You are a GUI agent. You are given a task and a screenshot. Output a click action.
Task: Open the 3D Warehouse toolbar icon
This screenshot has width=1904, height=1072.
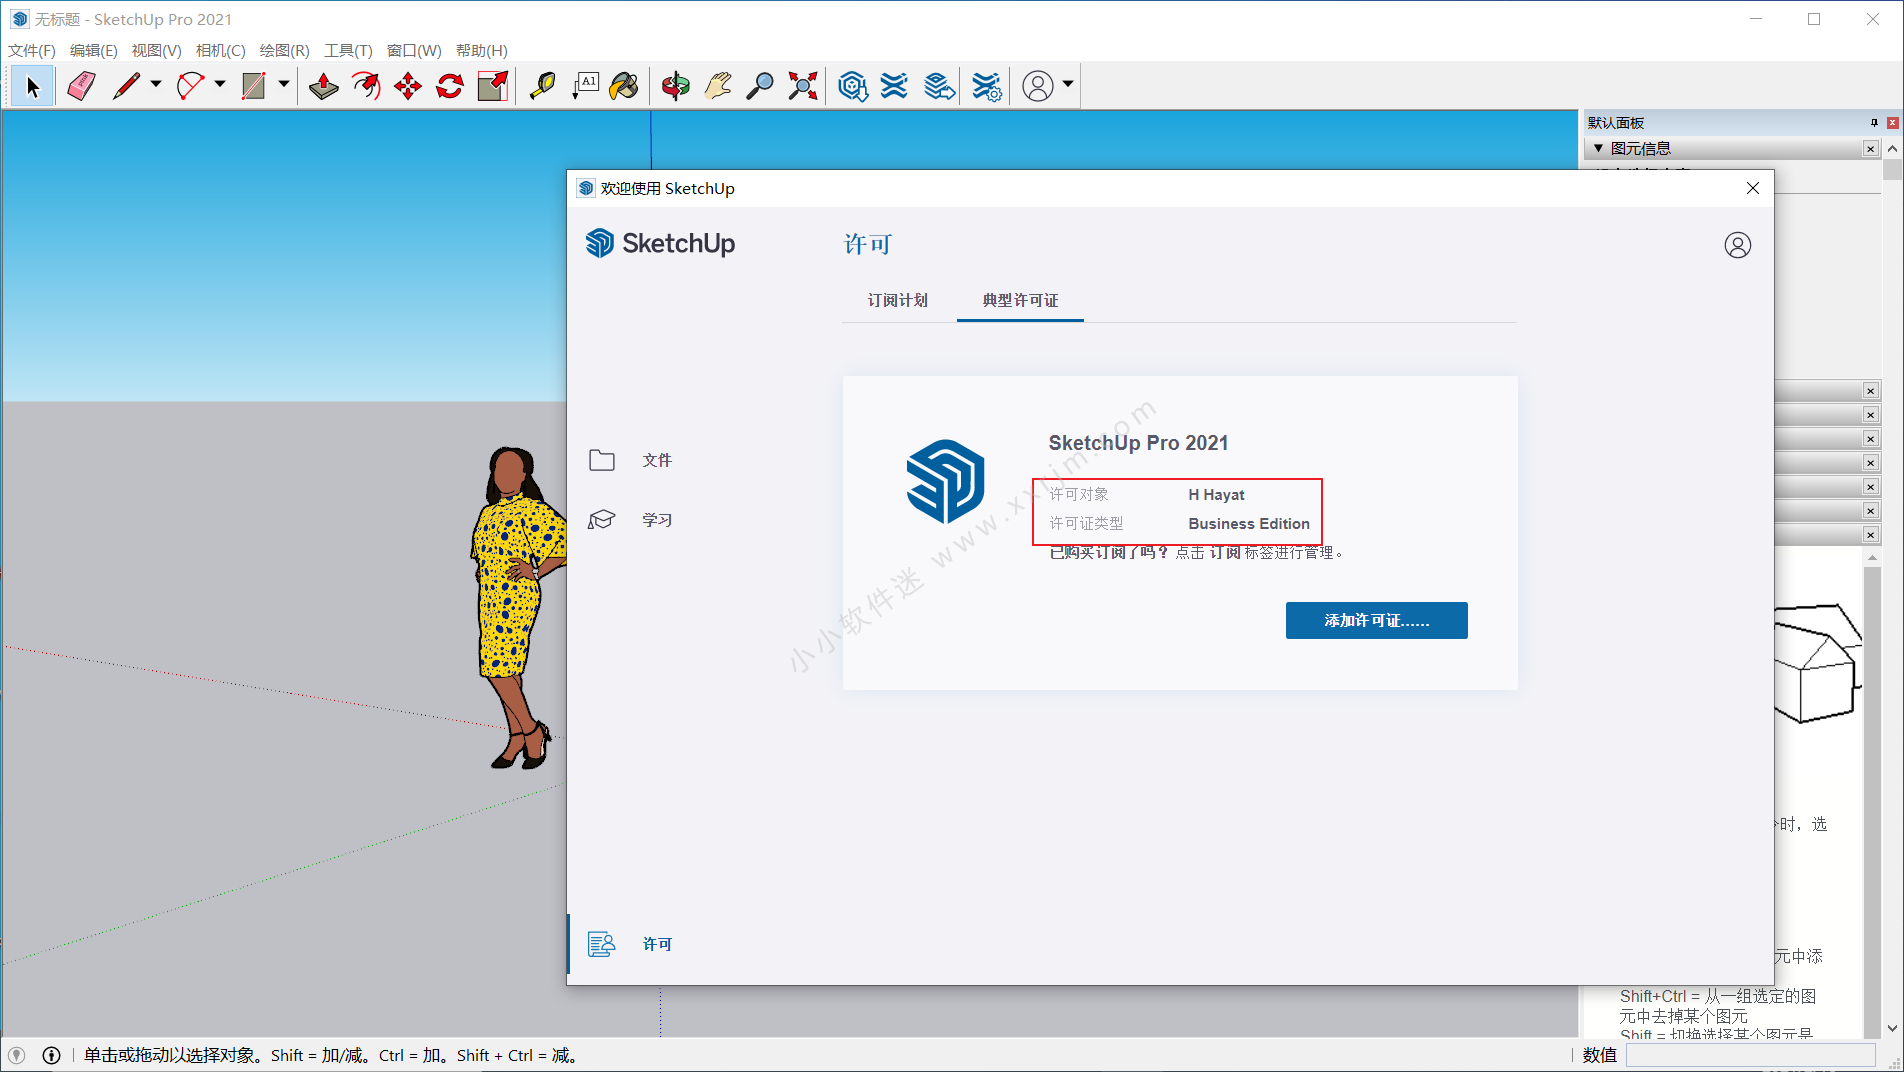[852, 87]
